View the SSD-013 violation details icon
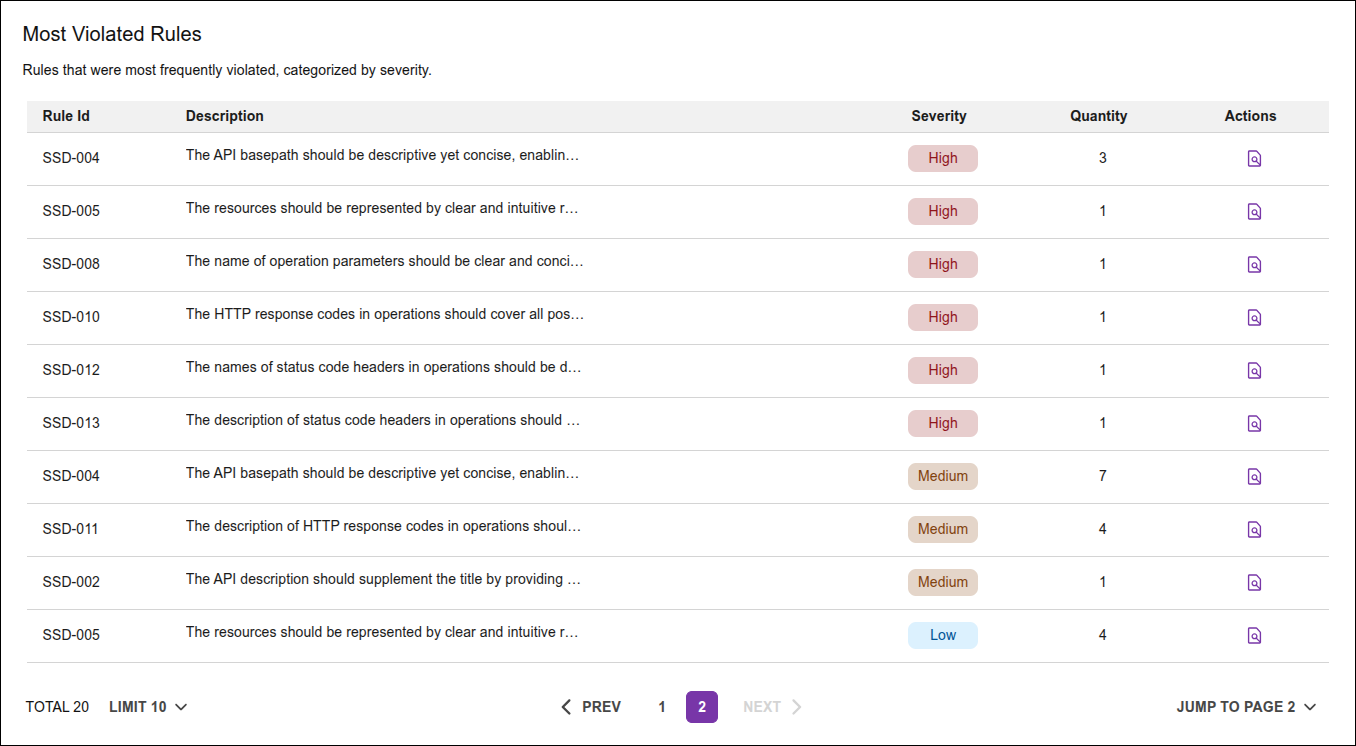The height and width of the screenshot is (746, 1356). (x=1254, y=423)
